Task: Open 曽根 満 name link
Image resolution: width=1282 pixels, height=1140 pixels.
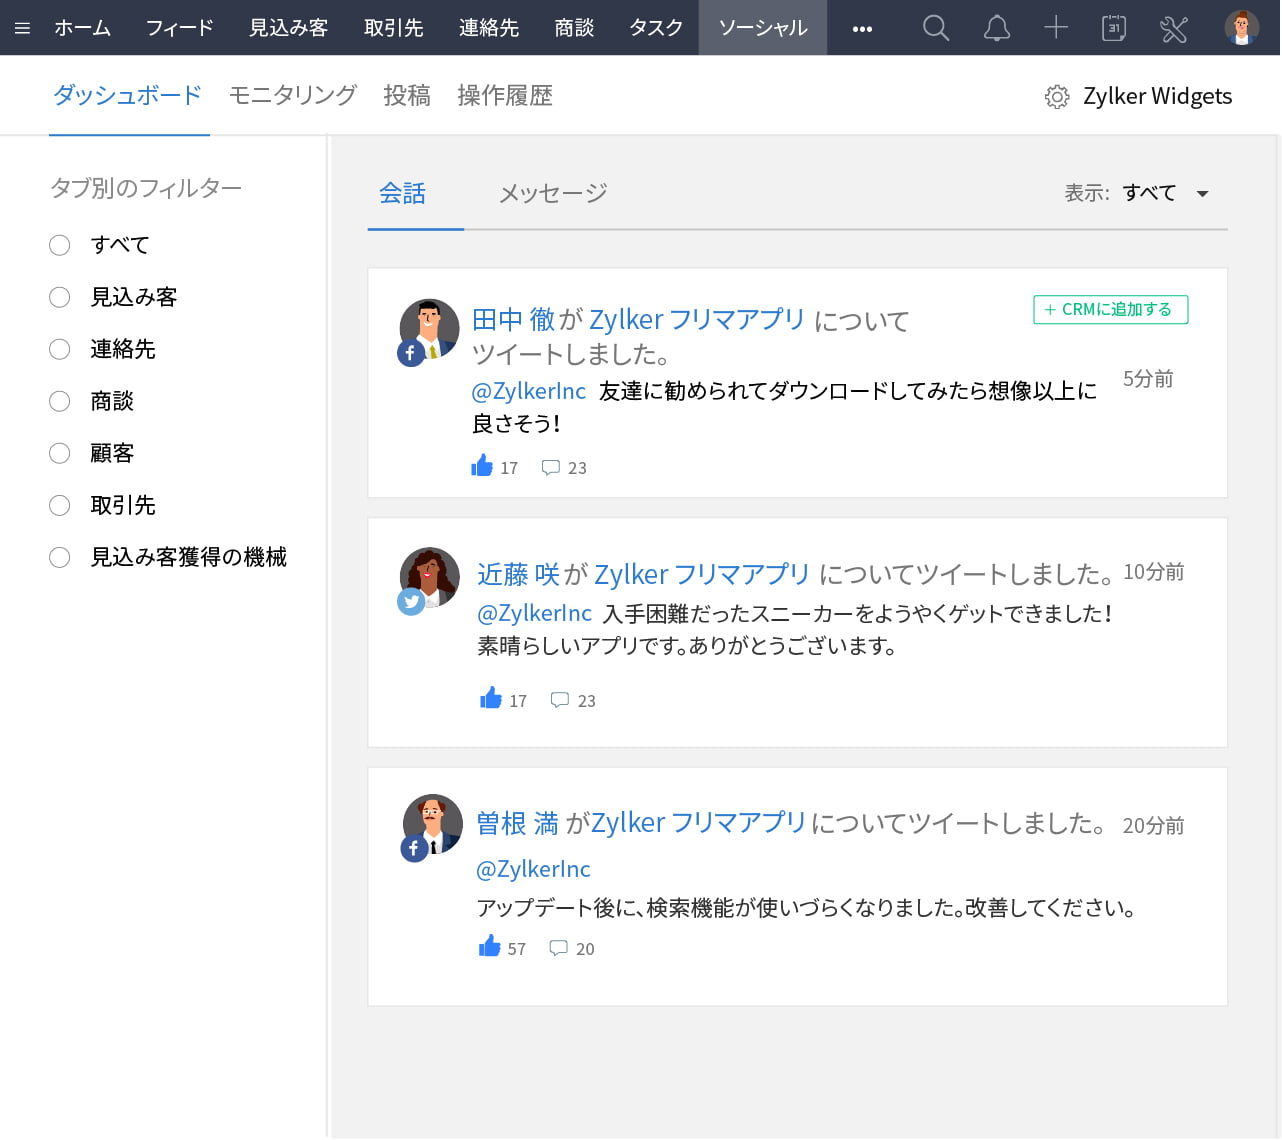Action: point(517,823)
